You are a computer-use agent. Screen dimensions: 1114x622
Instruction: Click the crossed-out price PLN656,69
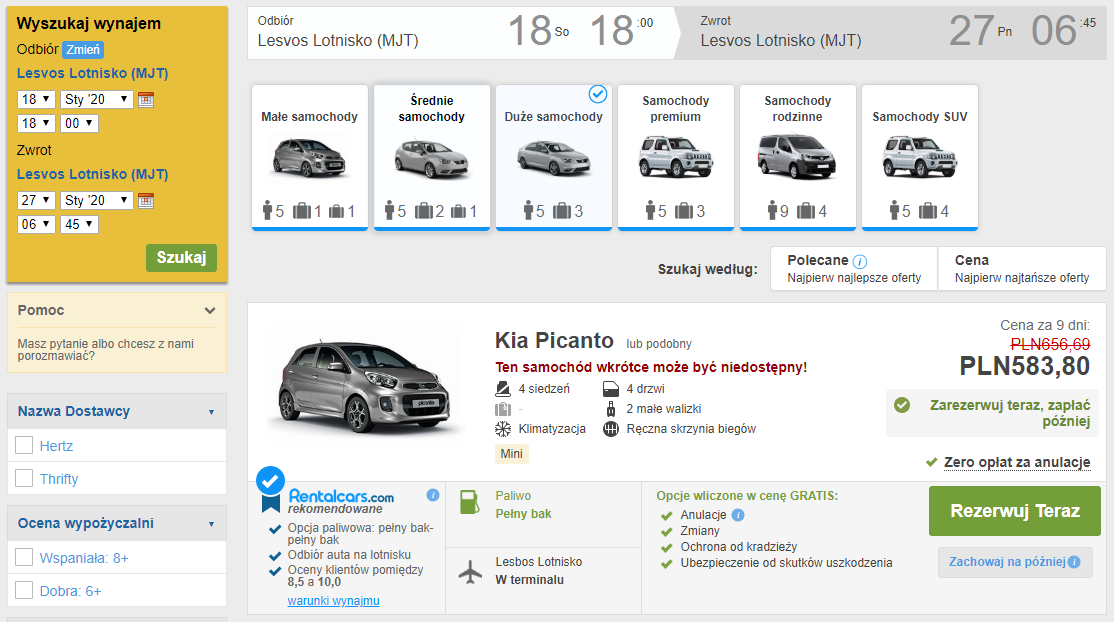click(x=1050, y=344)
